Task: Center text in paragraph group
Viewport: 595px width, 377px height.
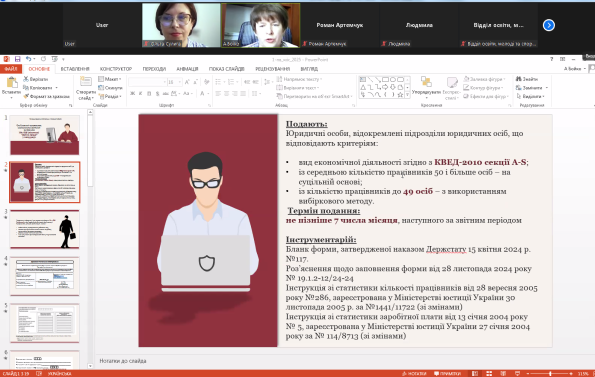Action: pos(227,93)
